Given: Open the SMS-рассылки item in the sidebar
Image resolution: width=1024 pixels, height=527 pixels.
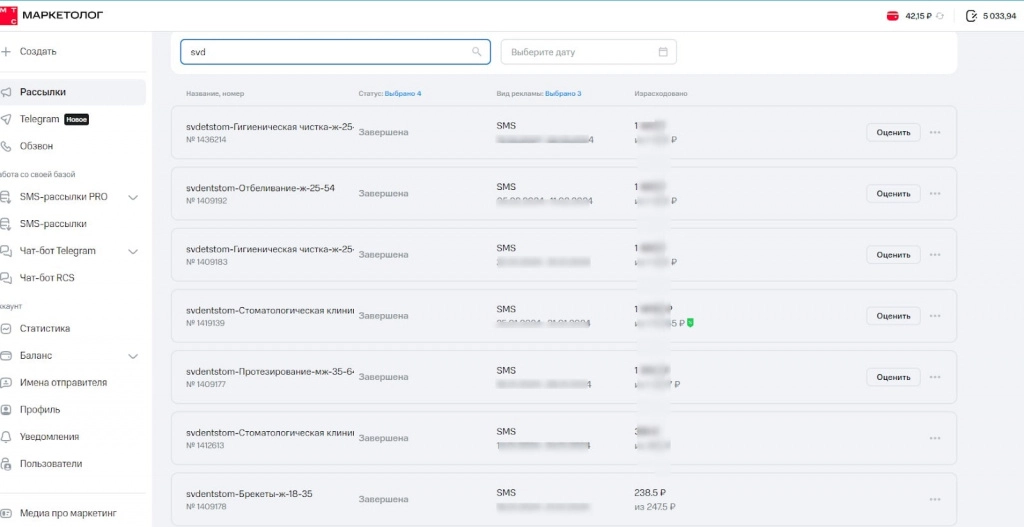Looking at the screenshot, I should click(53, 224).
